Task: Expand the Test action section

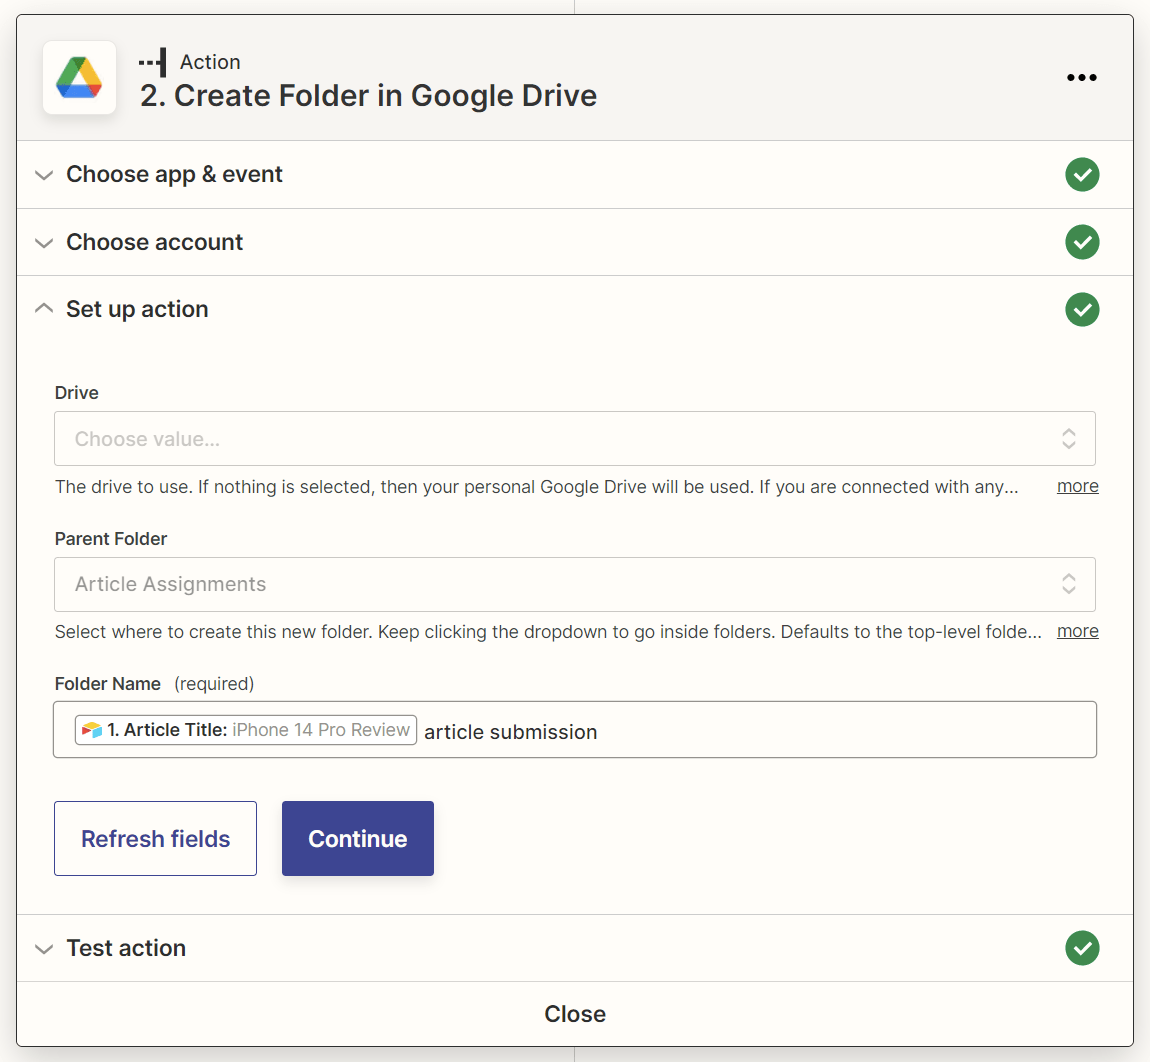Action: 44,947
